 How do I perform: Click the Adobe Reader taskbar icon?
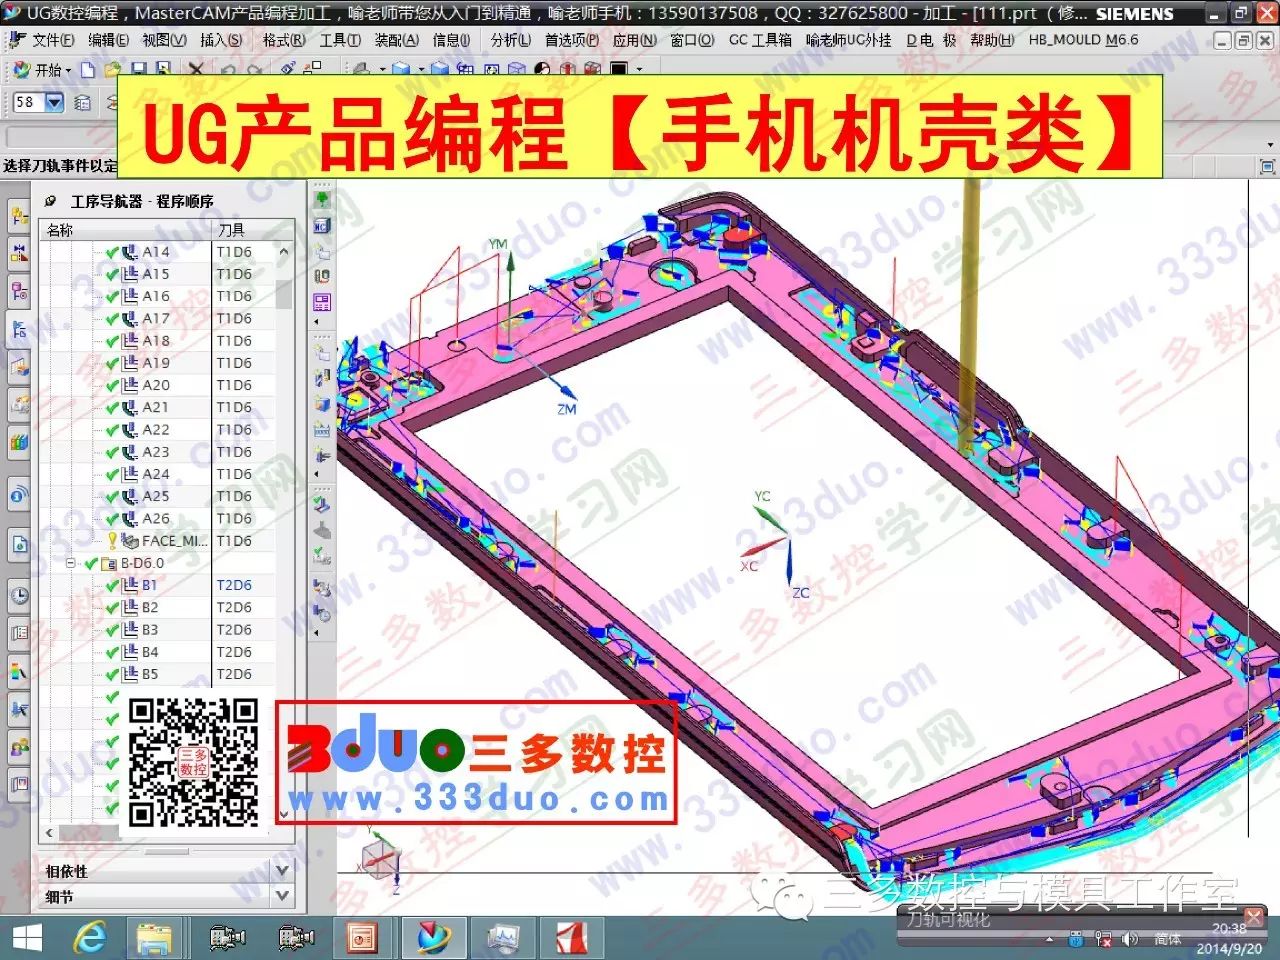[x=570, y=938]
